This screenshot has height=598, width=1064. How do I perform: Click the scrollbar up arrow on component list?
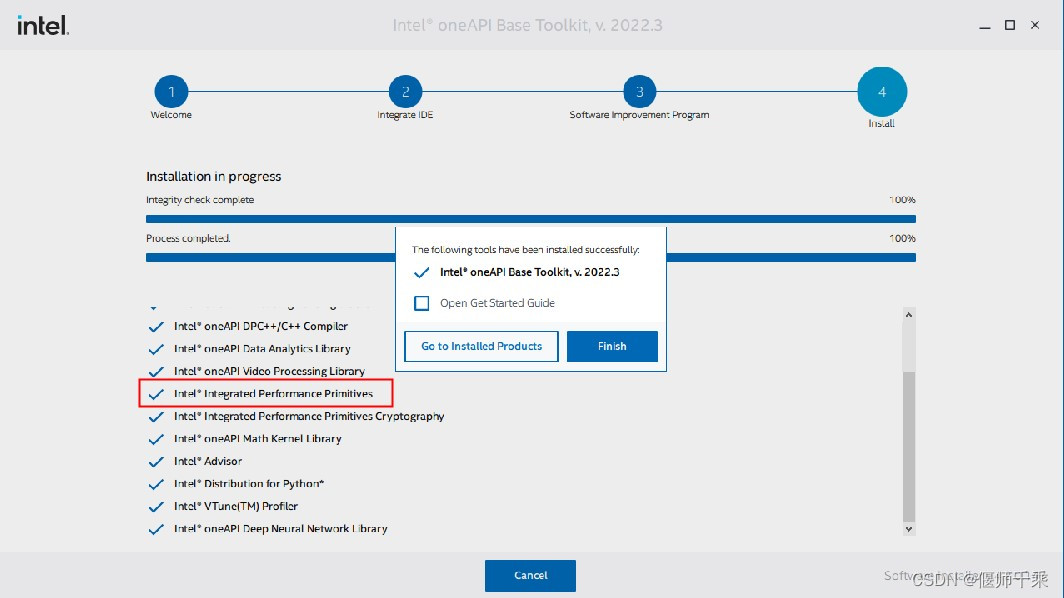coord(908,313)
